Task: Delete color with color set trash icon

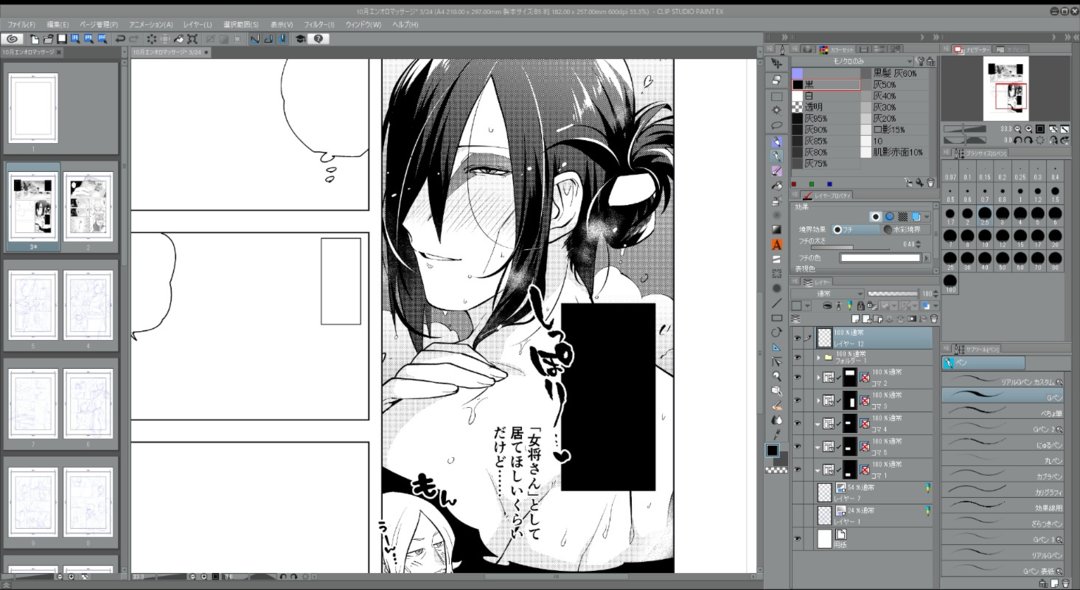Action: point(931,182)
